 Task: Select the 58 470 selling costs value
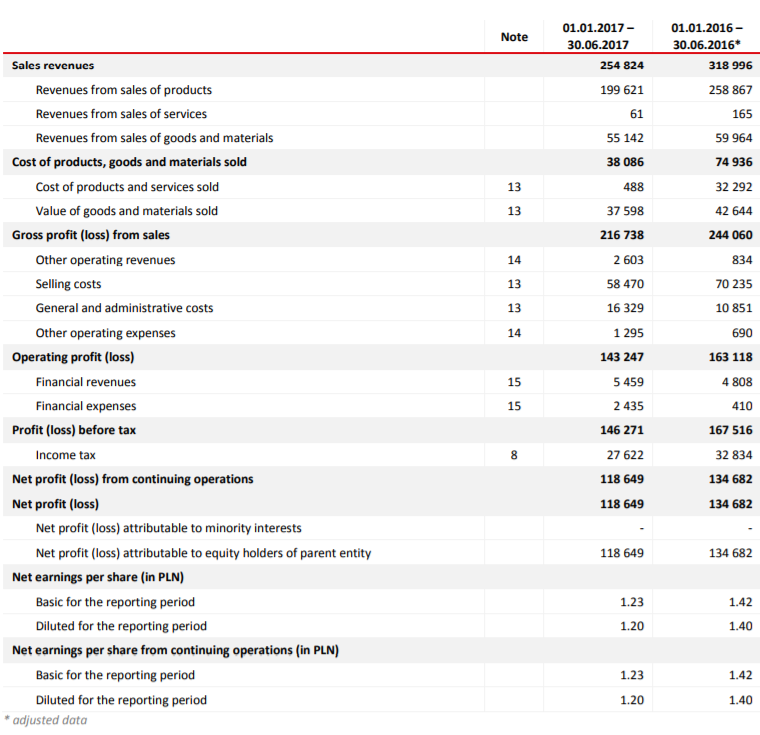pyautogui.click(x=626, y=284)
